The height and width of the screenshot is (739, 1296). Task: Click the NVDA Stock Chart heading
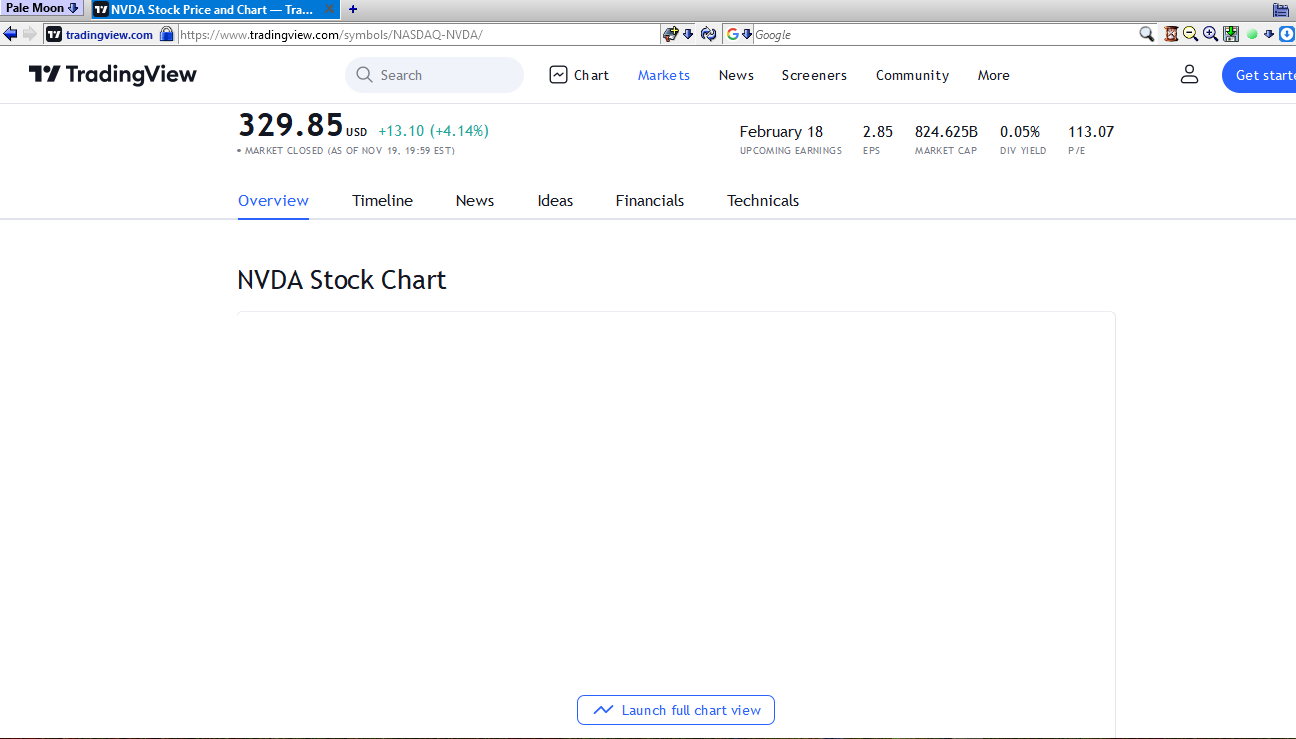pyautogui.click(x=341, y=279)
